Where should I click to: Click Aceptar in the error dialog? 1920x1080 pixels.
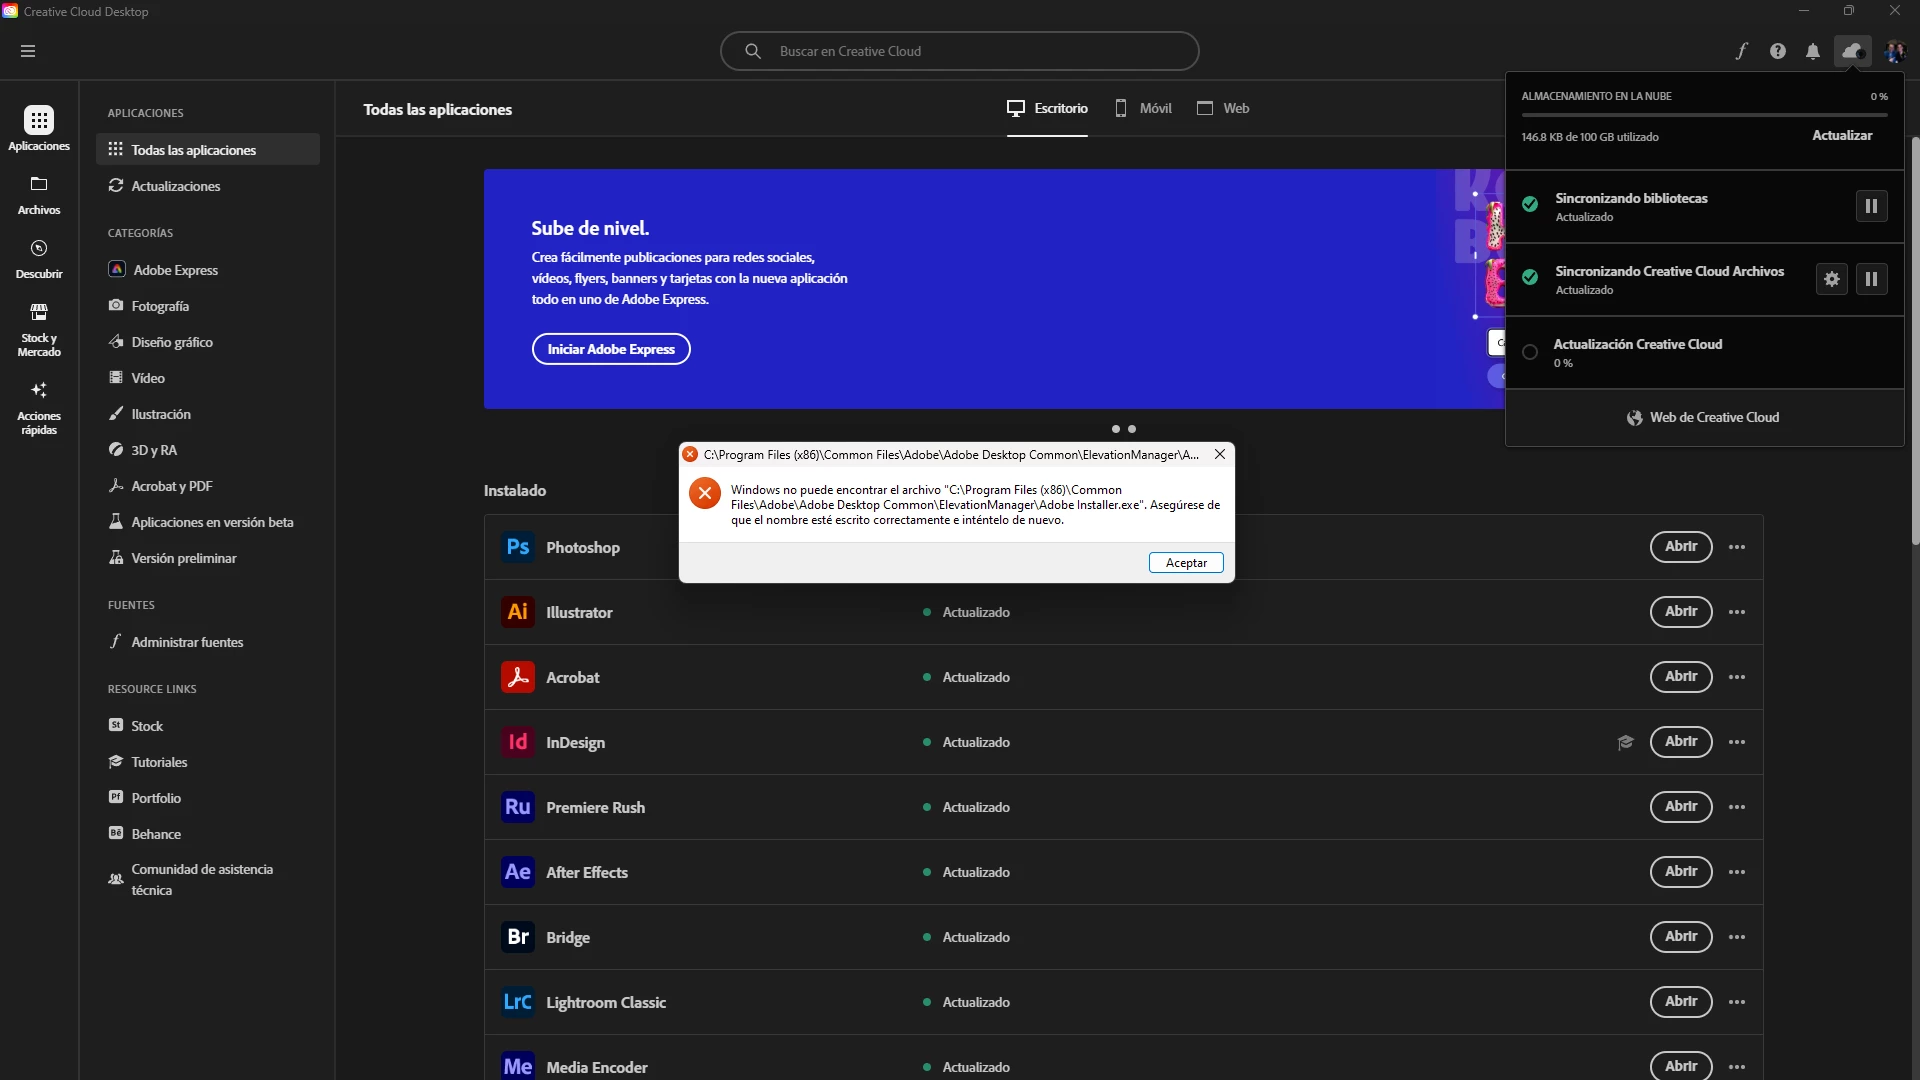(x=1186, y=563)
